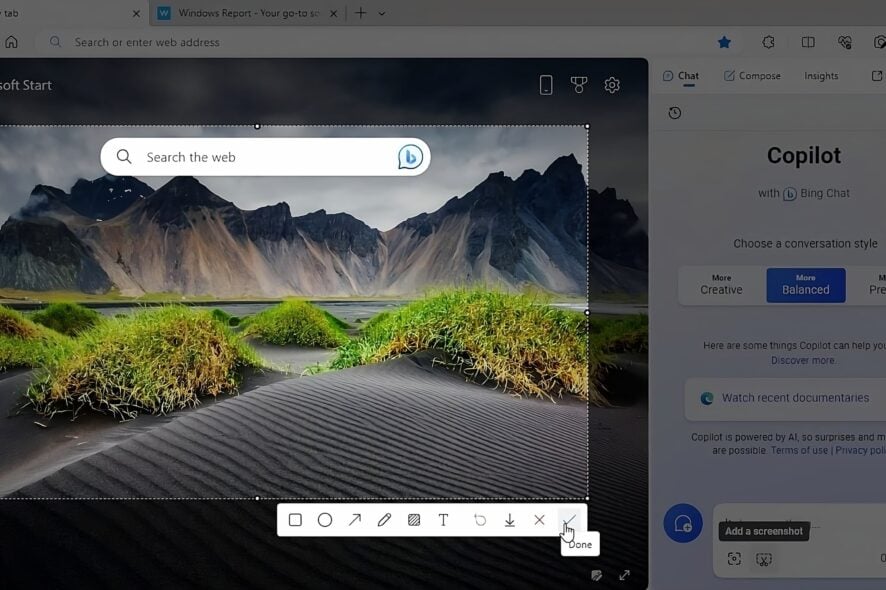Confirm the screenshot with Done checkmark
886x590 pixels.
569,520
